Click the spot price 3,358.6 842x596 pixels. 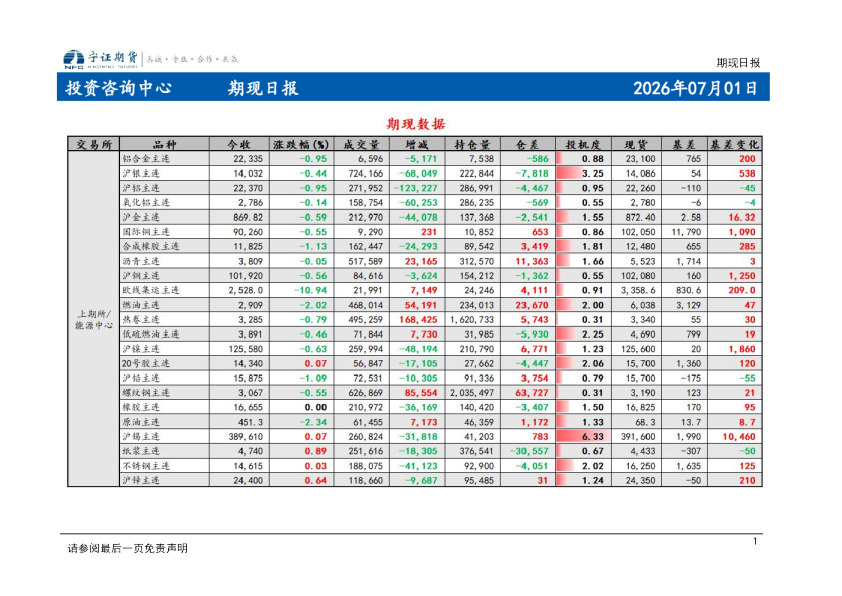pos(638,290)
